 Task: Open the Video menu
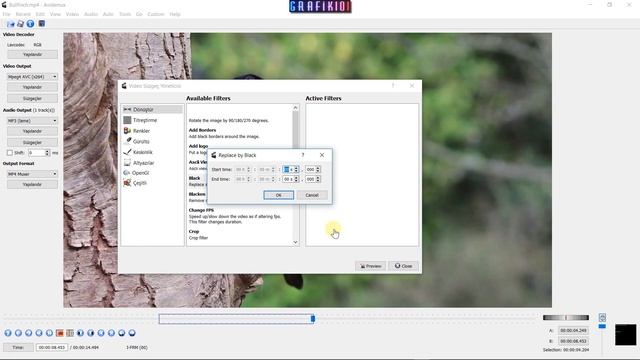(72, 14)
